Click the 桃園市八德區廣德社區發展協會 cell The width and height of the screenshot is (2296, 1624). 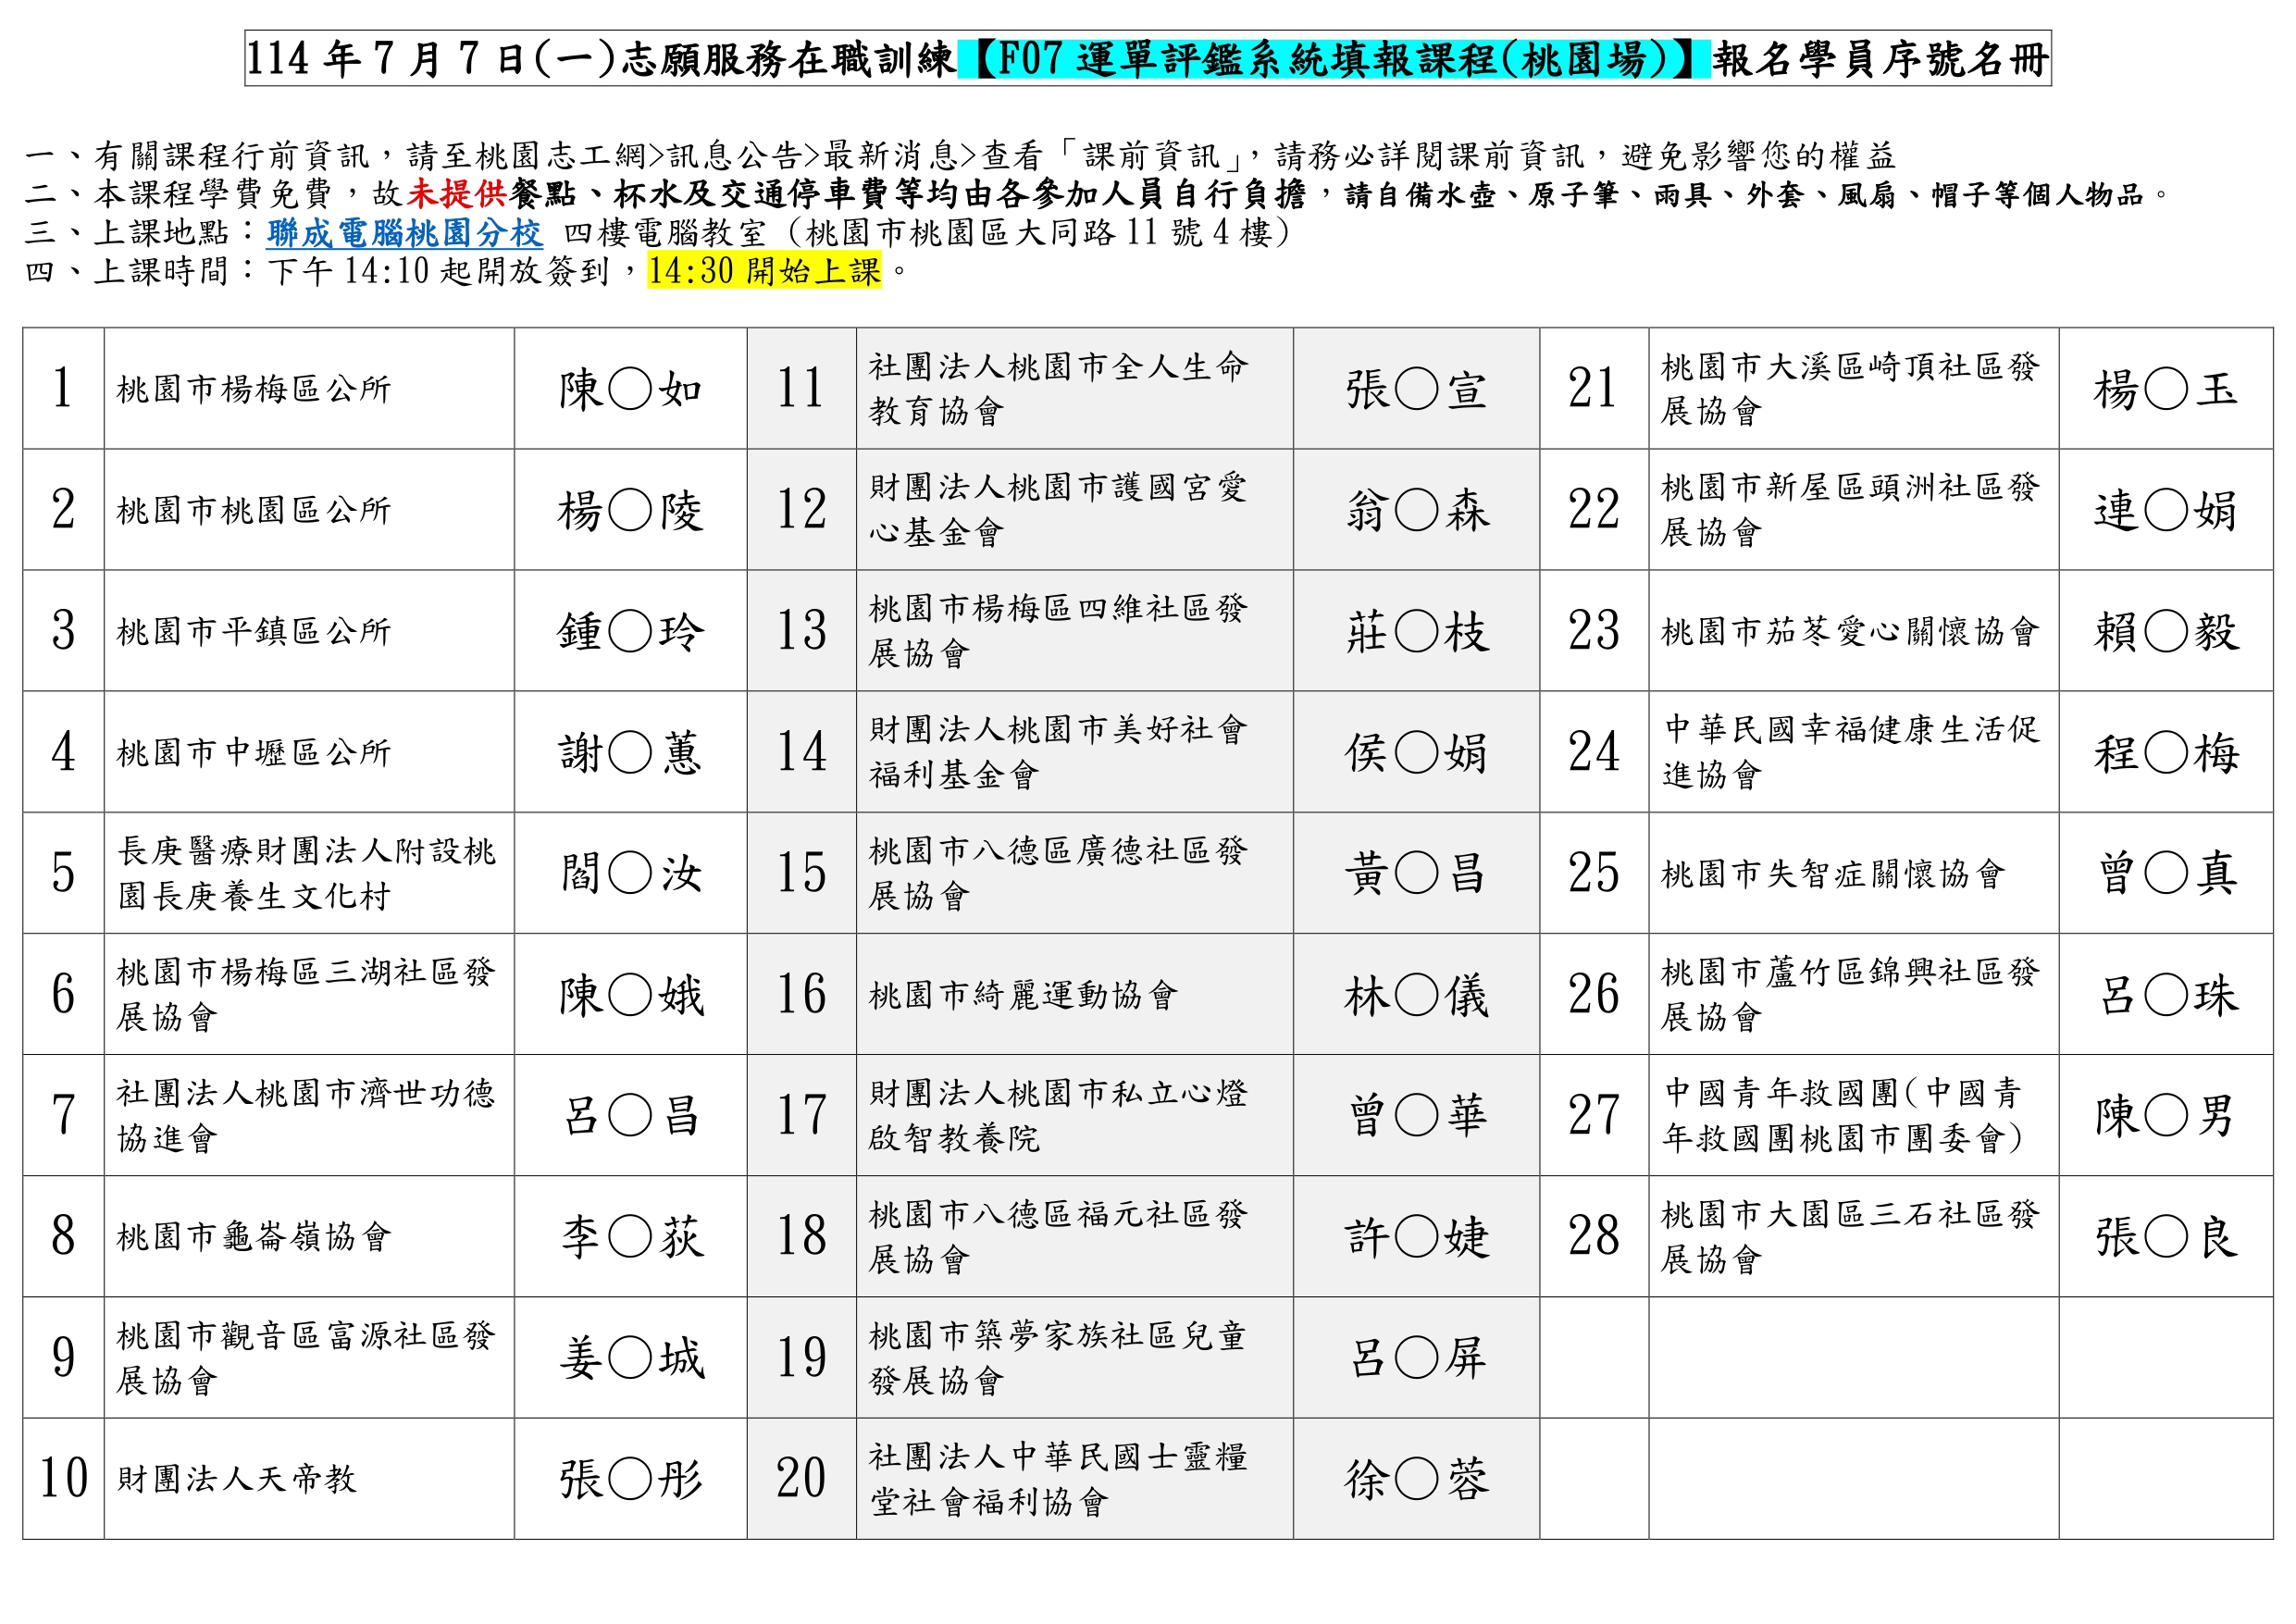click(1074, 872)
